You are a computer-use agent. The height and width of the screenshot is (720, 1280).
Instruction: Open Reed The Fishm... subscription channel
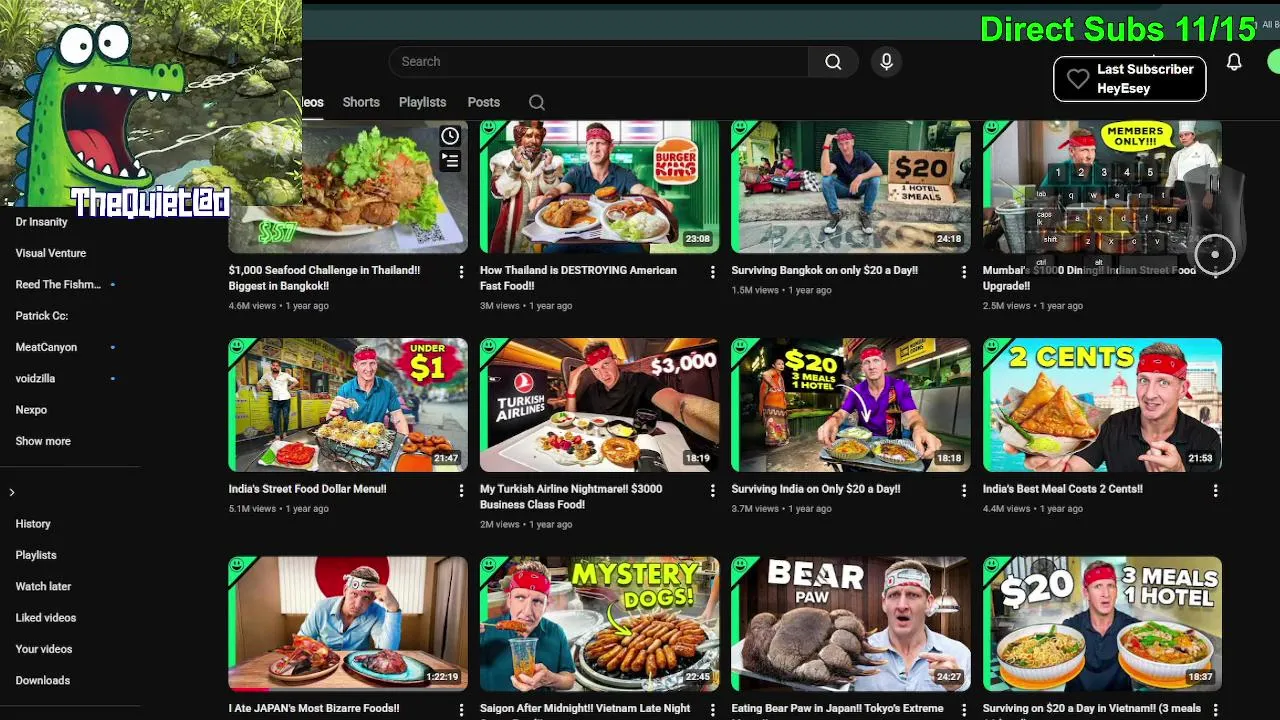tap(58, 284)
